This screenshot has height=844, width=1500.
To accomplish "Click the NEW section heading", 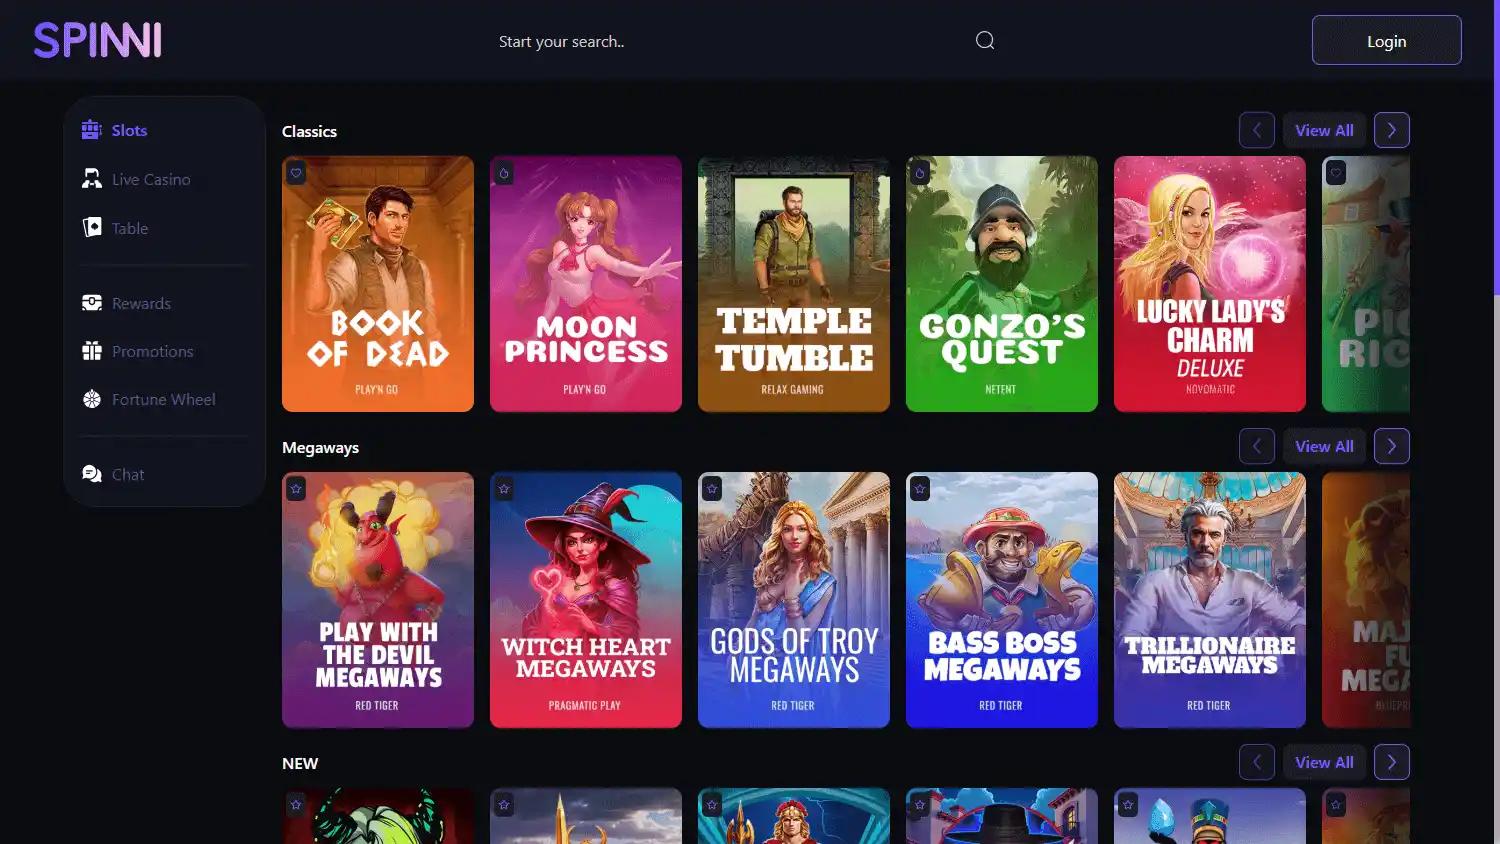I will point(300,763).
